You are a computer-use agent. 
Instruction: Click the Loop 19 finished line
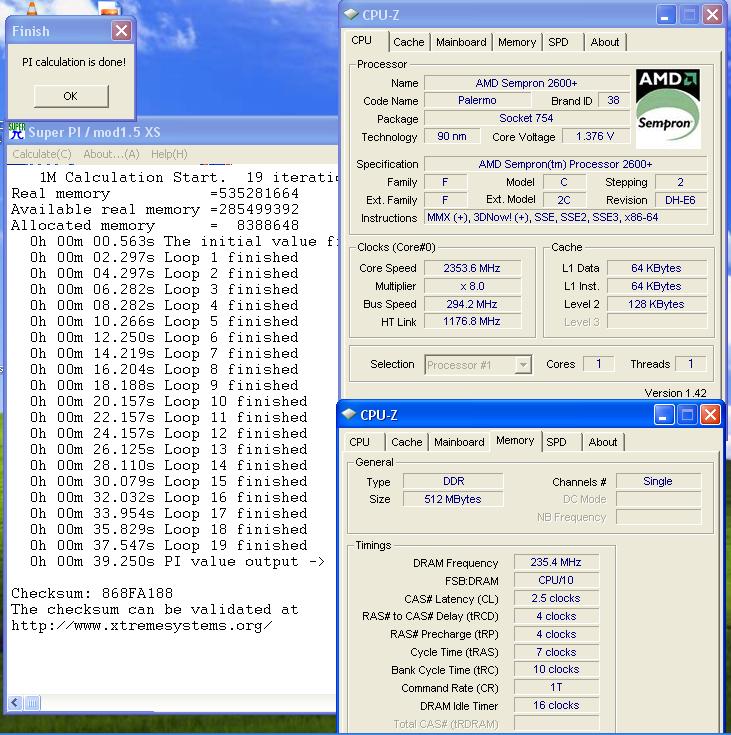tap(169, 546)
